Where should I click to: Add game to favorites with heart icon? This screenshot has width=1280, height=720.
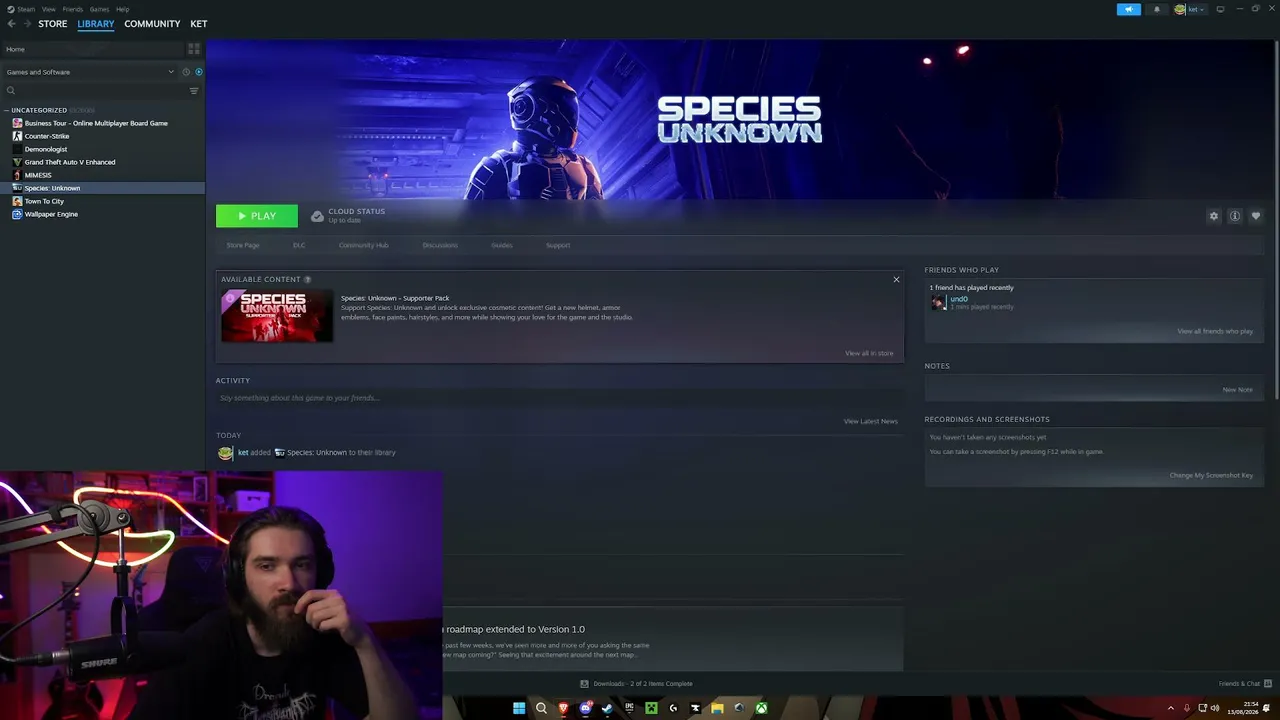1256,216
